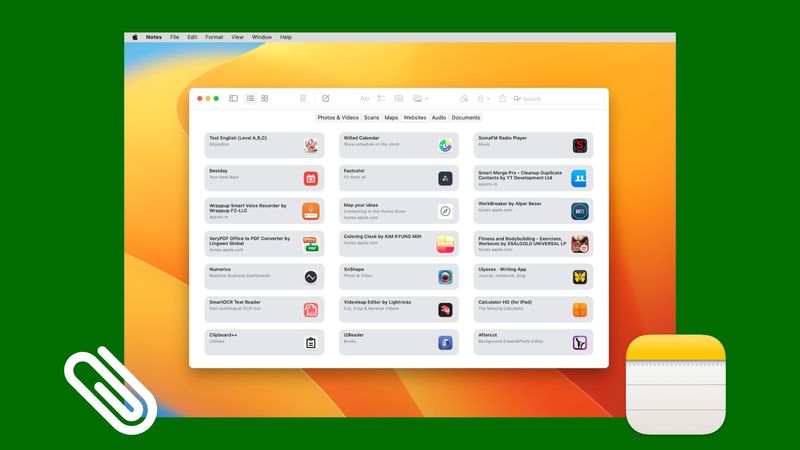The height and width of the screenshot is (450, 800).
Task: Switch to list view icon
Action: (250, 98)
